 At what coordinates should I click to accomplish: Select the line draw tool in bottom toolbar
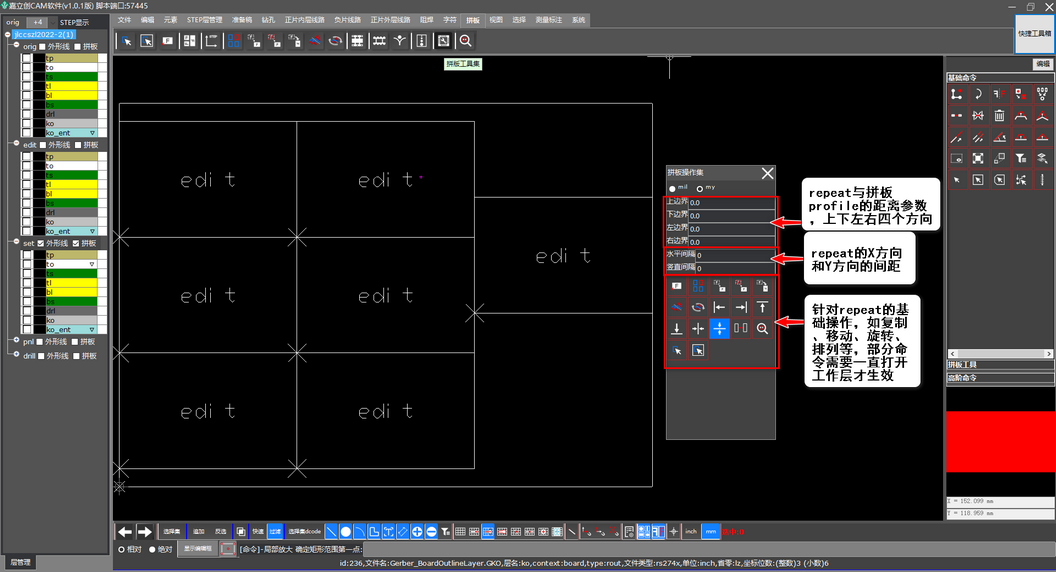331,532
